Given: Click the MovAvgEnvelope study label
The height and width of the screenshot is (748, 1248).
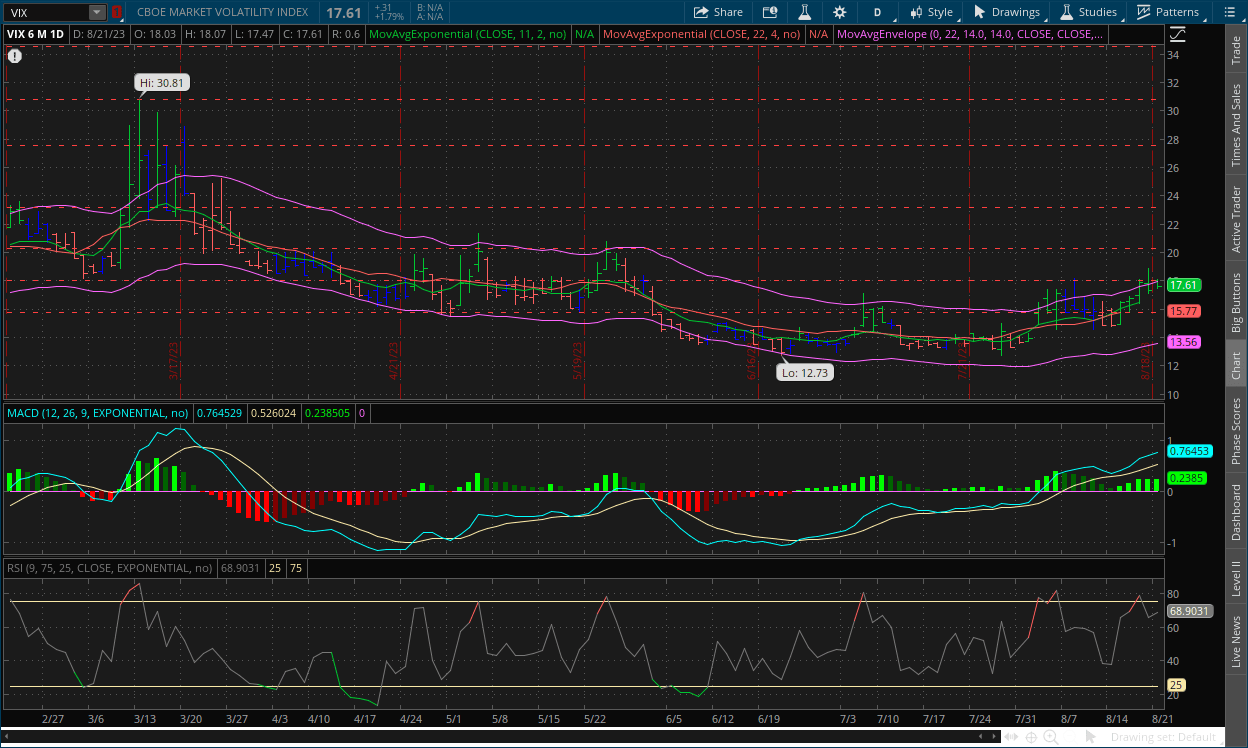Looking at the screenshot, I should click(x=970, y=34).
